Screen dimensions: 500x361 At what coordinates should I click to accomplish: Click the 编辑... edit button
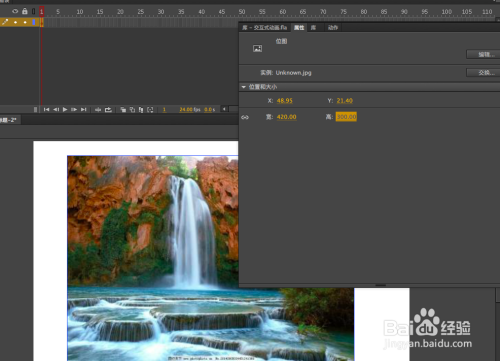(483, 55)
